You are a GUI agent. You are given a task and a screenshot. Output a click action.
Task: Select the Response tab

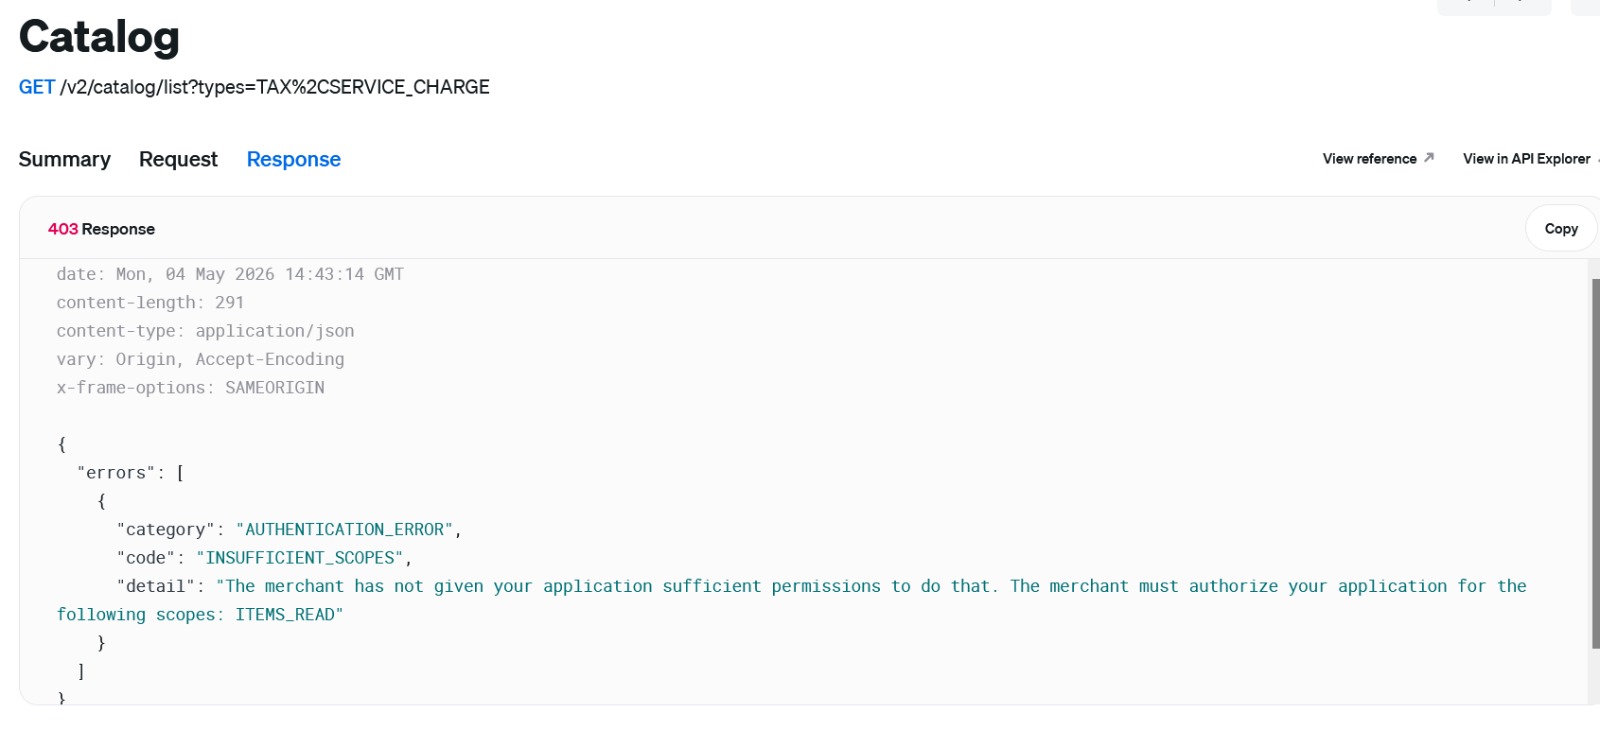click(x=294, y=160)
